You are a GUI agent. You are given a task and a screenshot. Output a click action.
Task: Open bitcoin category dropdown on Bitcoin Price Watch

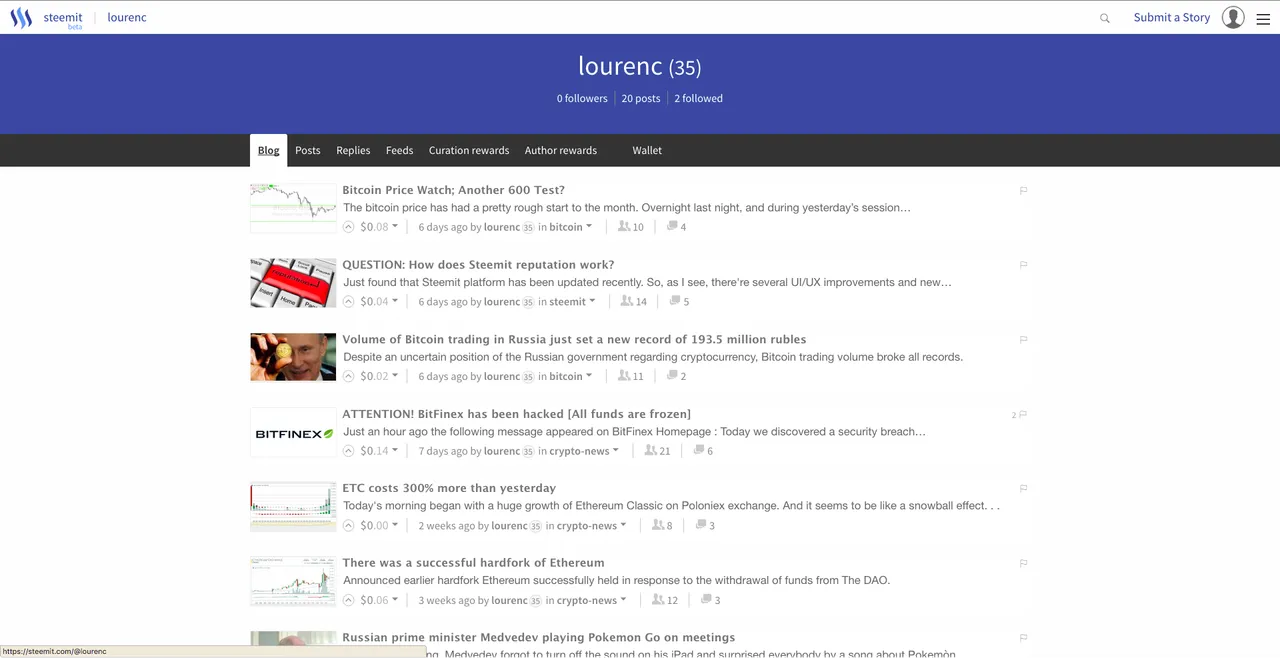tap(570, 227)
